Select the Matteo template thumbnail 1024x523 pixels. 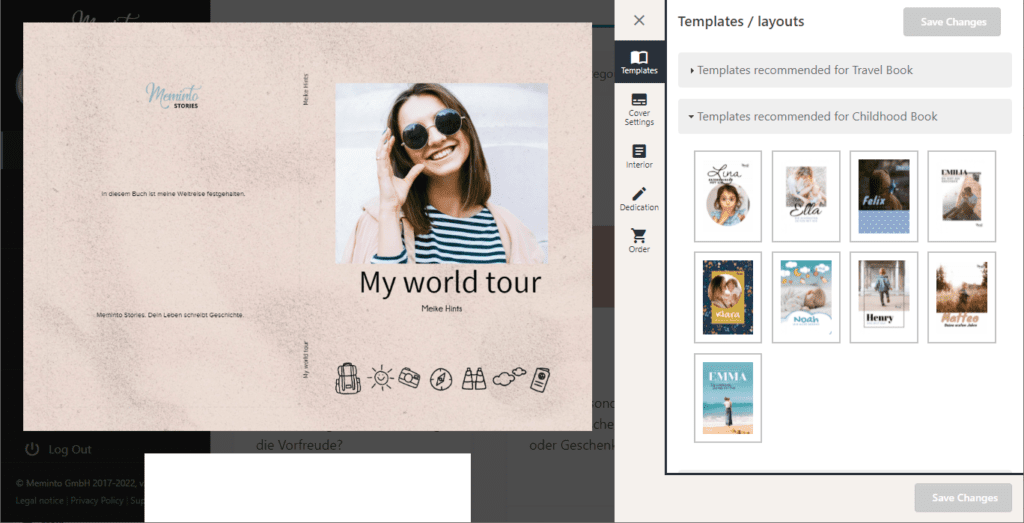961,297
